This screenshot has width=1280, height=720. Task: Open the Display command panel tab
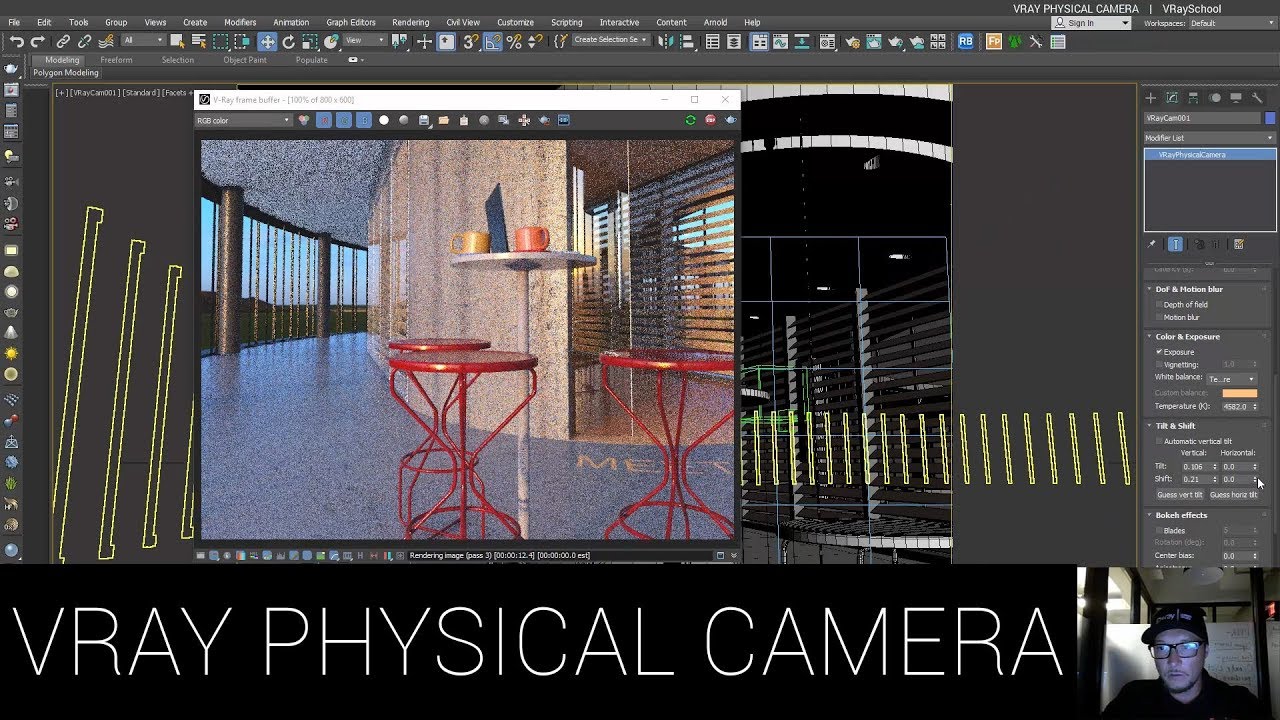pos(1236,98)
